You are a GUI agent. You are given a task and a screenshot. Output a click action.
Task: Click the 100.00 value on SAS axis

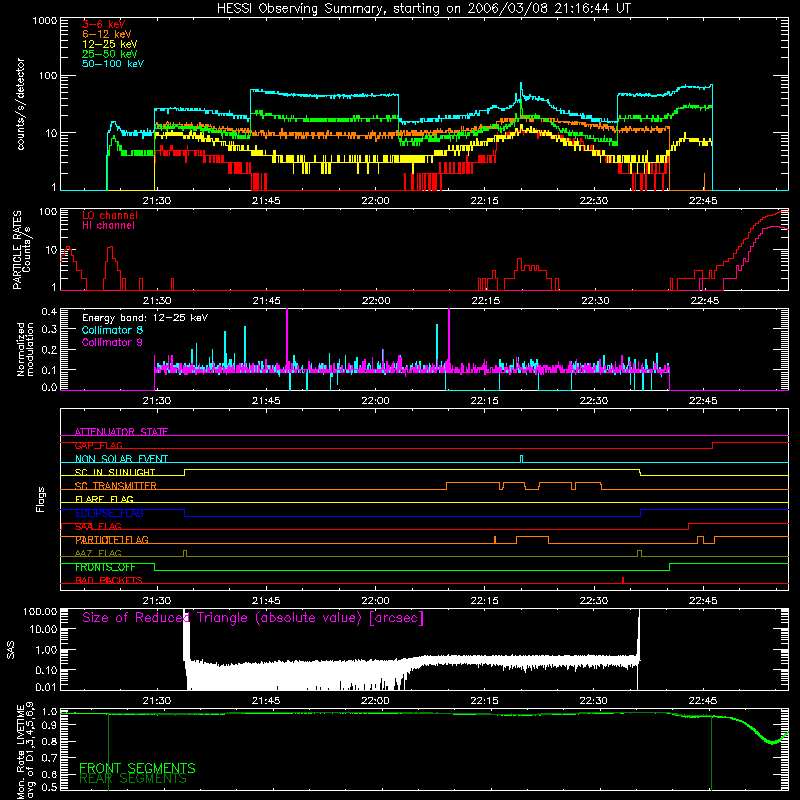pyautogui.click(x=40, y=611)
